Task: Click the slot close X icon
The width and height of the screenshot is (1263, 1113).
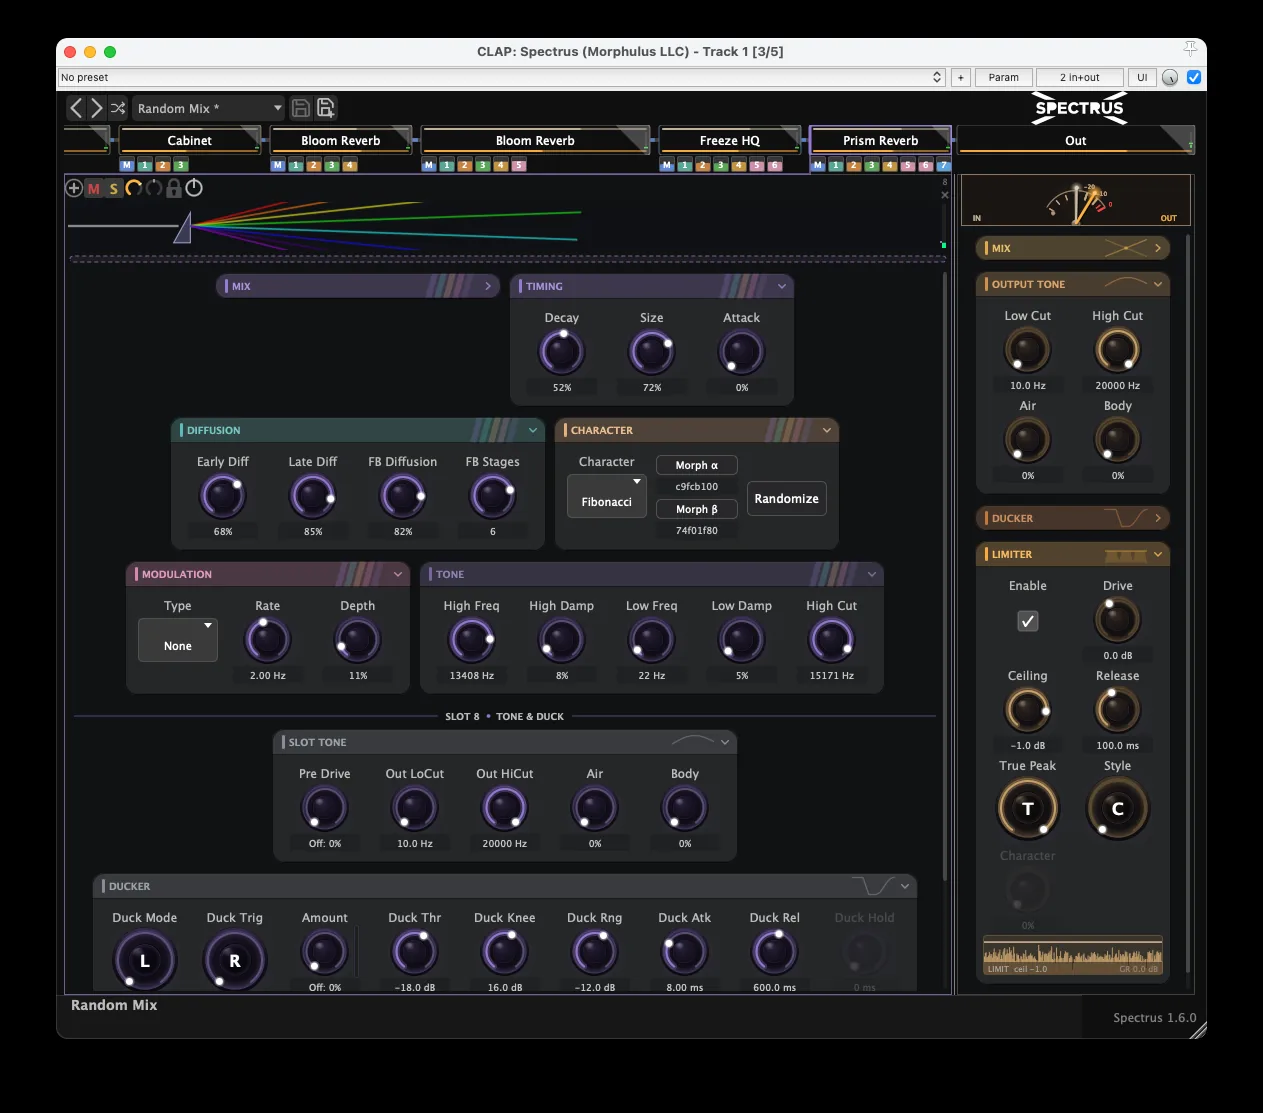Action: (x=945, y=195)
